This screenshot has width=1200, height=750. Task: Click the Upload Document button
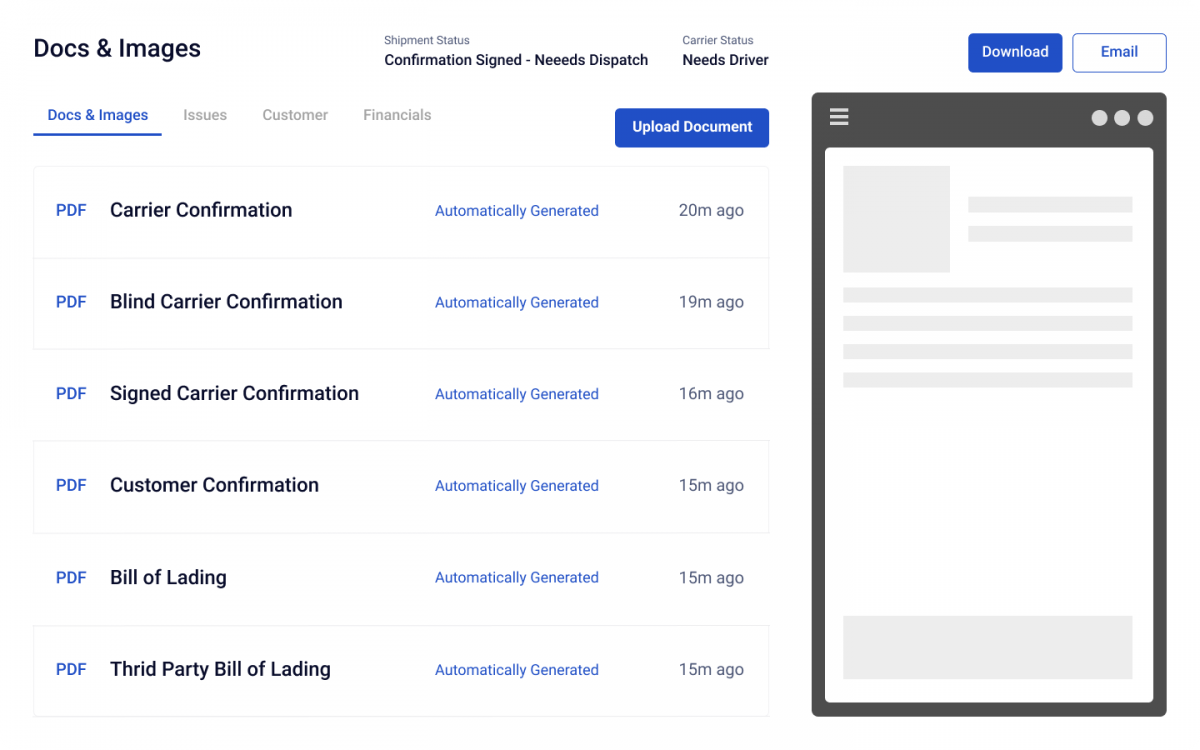click(692, 127)
